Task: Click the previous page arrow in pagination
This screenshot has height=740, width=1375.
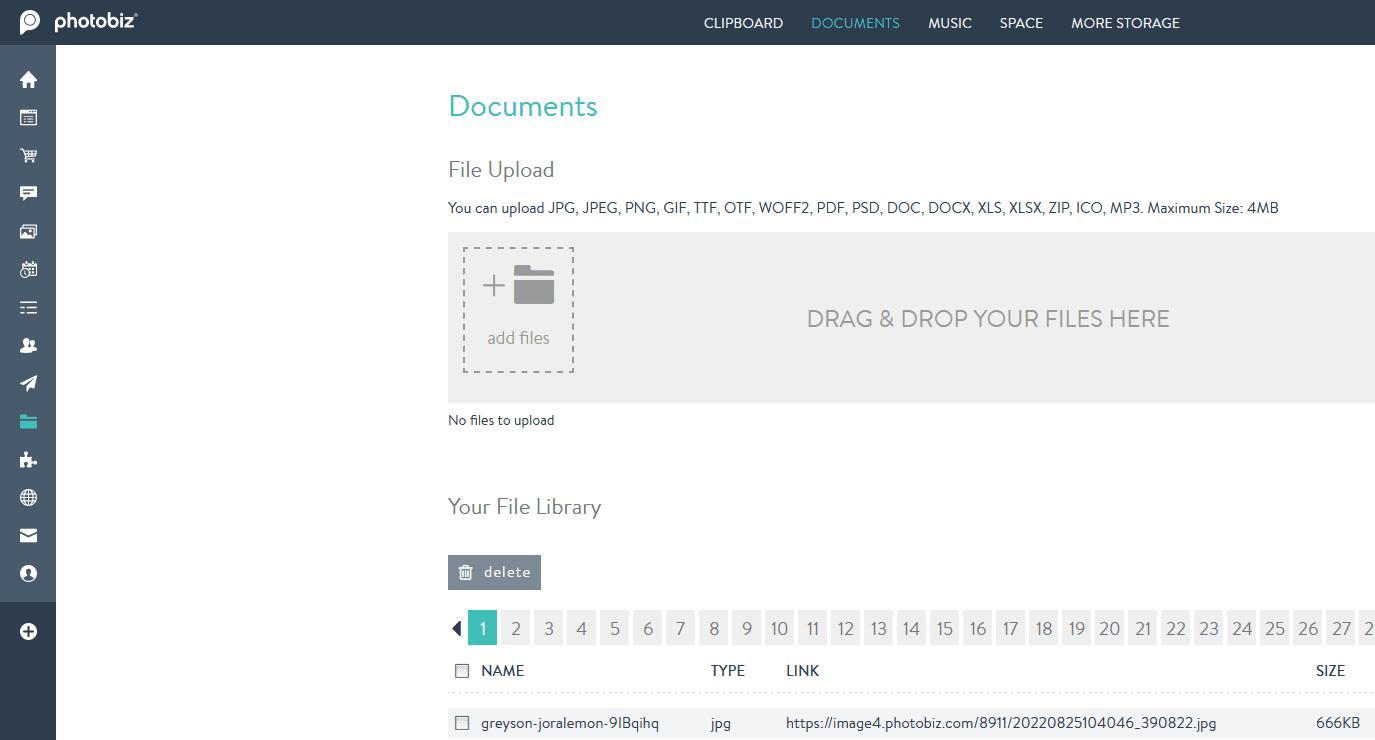Action: coord(457,629)
